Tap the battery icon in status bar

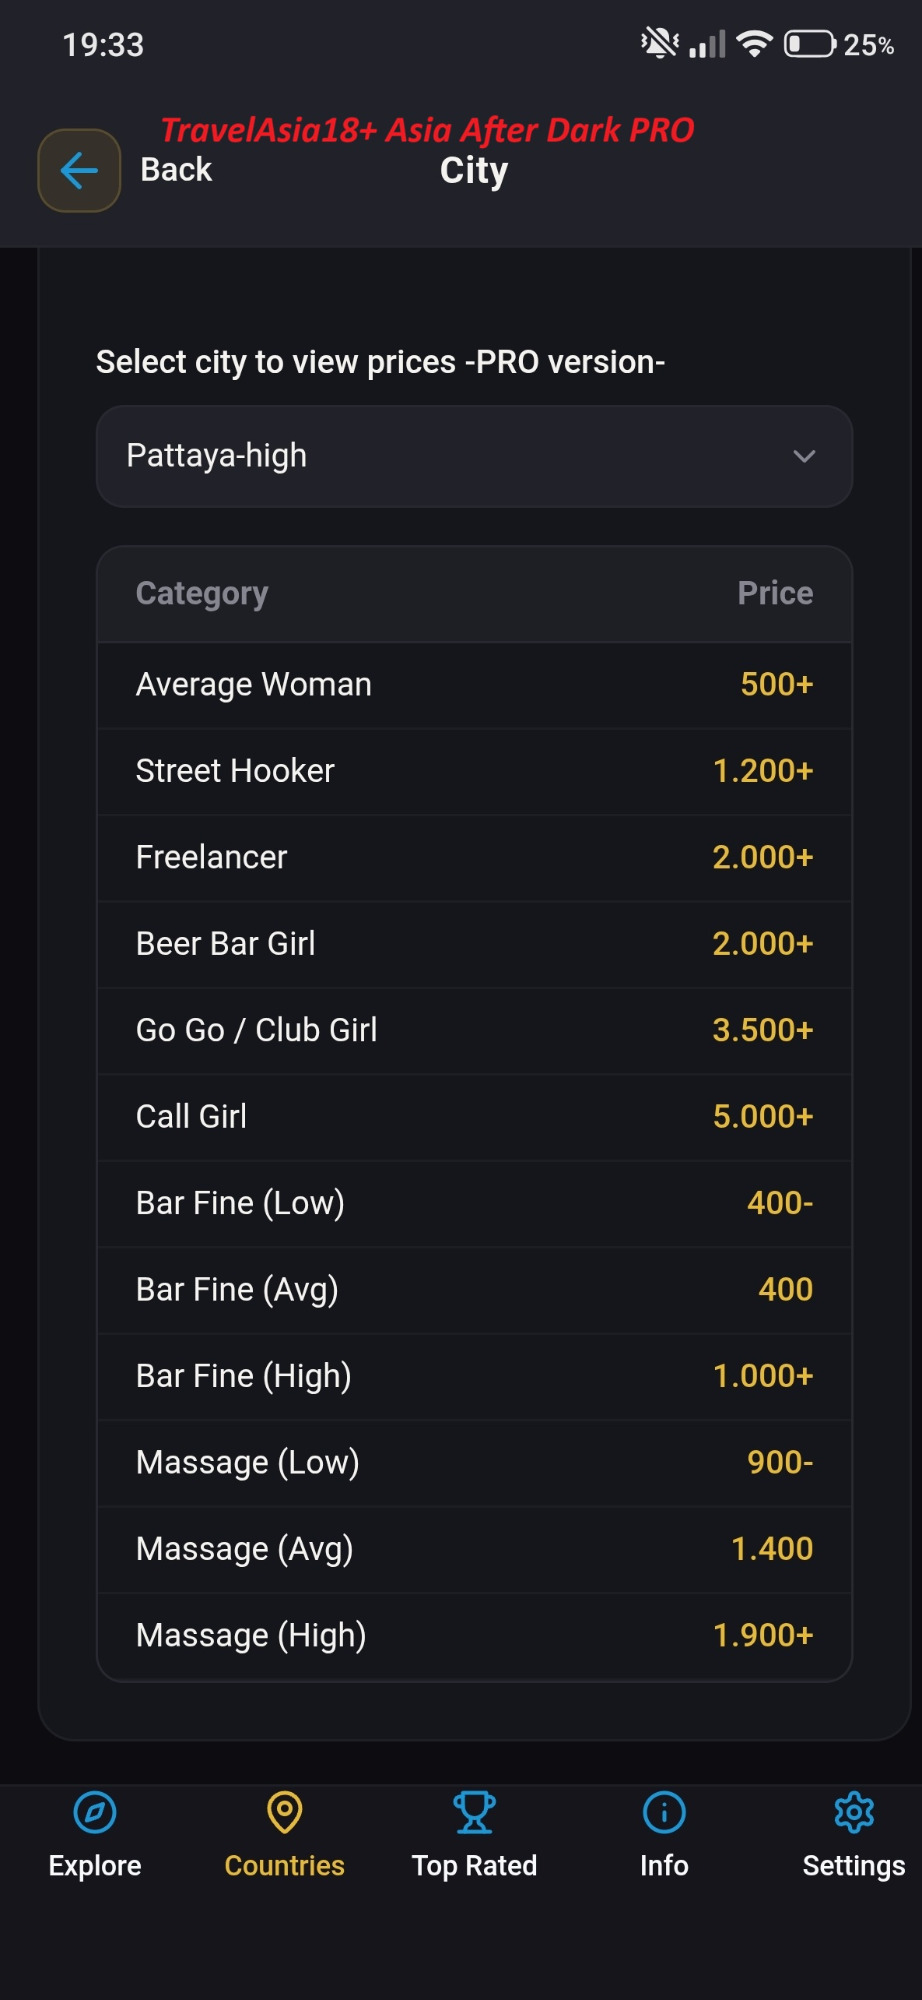pyautogui.click(x=810, y=44)
